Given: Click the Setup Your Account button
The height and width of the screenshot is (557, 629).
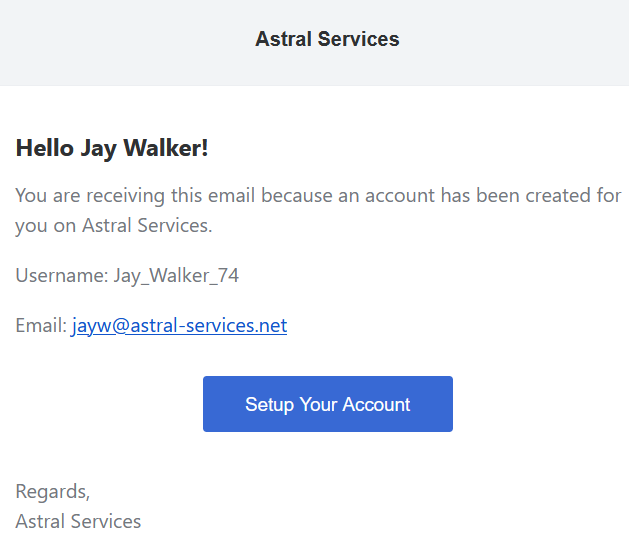Looking at the screenshot, I should pos(327,404).
